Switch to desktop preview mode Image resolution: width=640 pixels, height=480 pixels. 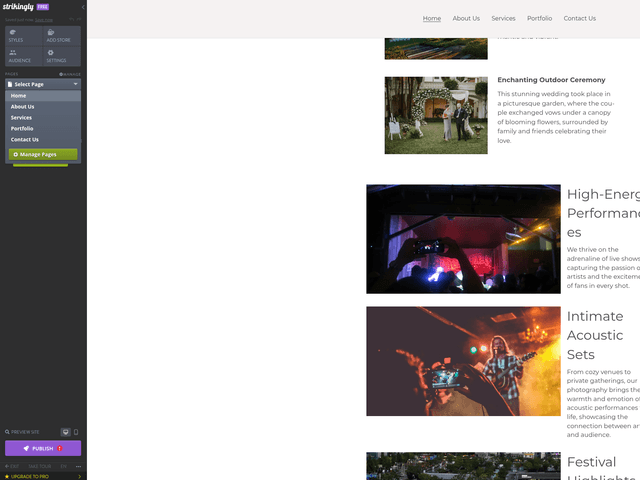(66, 432)
